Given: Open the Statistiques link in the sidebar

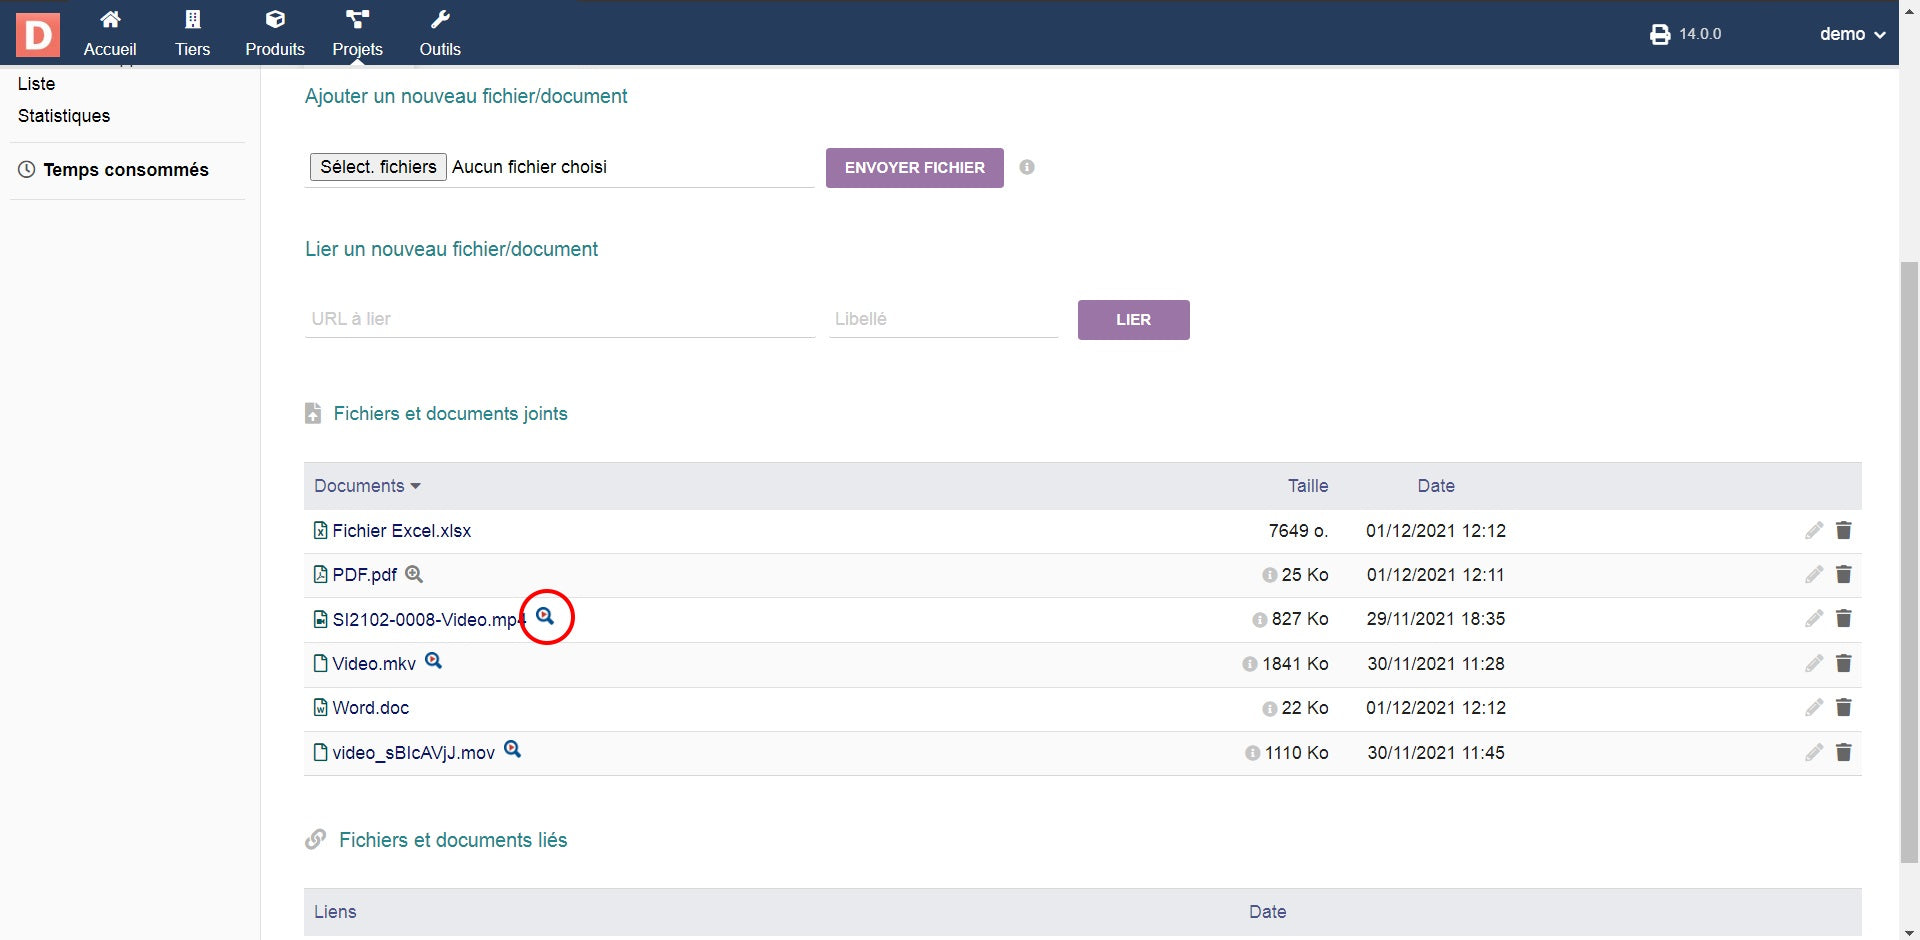Looking at the screenshot, I should 64,116.
